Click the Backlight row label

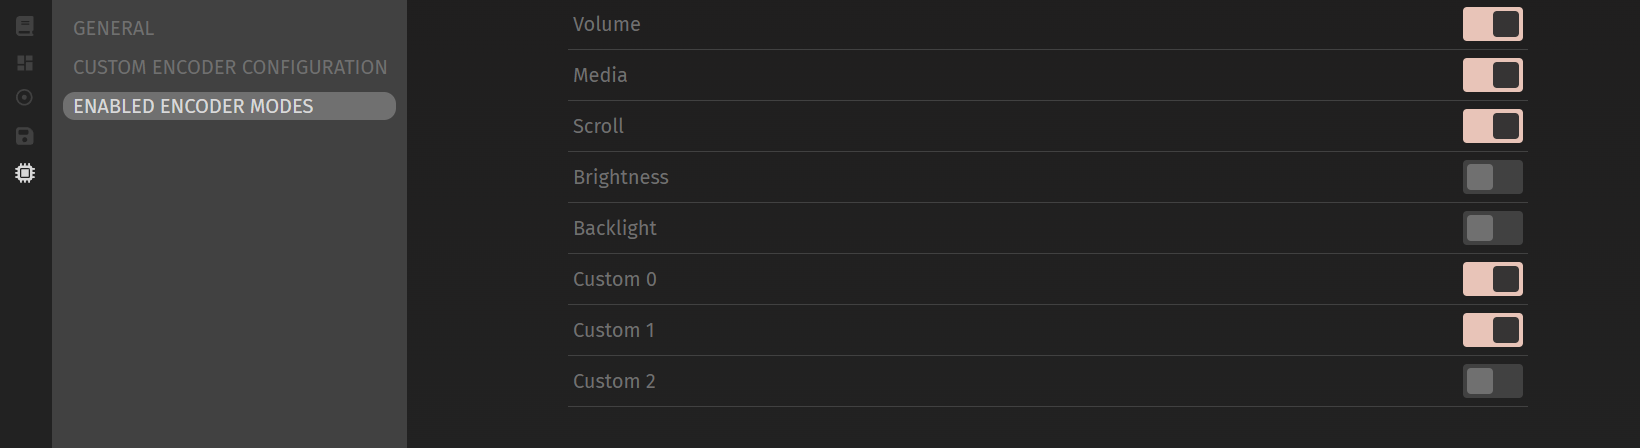point(614,228)
